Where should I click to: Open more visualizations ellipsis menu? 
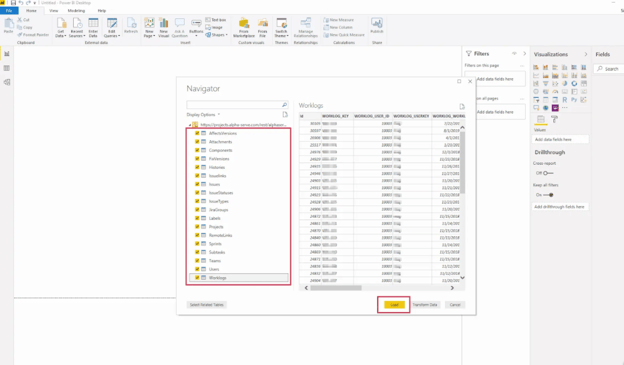pyautogui.click(x=565, y=108)
